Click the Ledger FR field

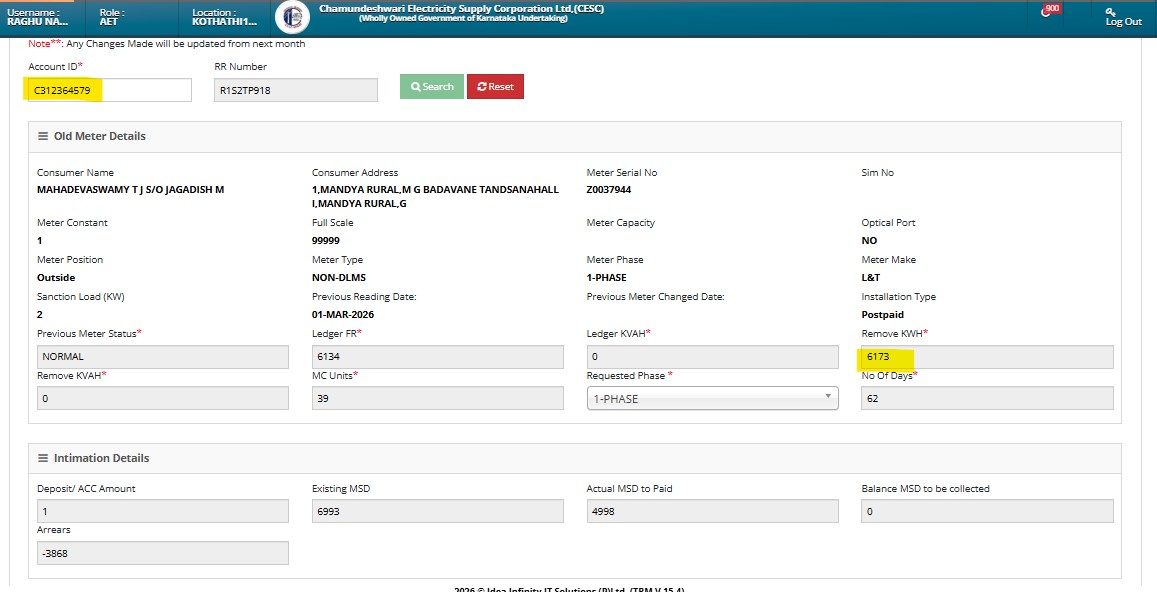tap(437, 357)
